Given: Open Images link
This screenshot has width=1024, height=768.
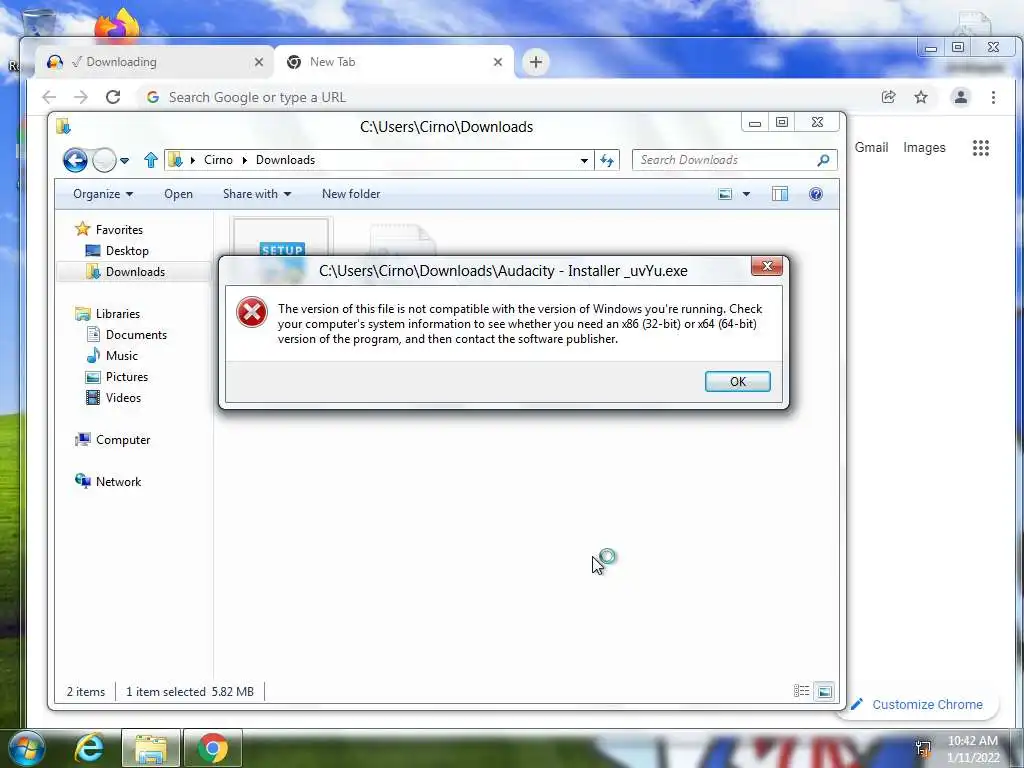Looking at the screenshot, I should 924,148.
